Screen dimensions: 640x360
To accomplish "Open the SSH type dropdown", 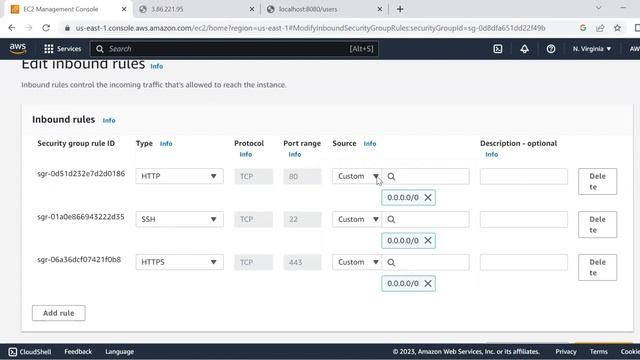I will click(x=180, y=219).
